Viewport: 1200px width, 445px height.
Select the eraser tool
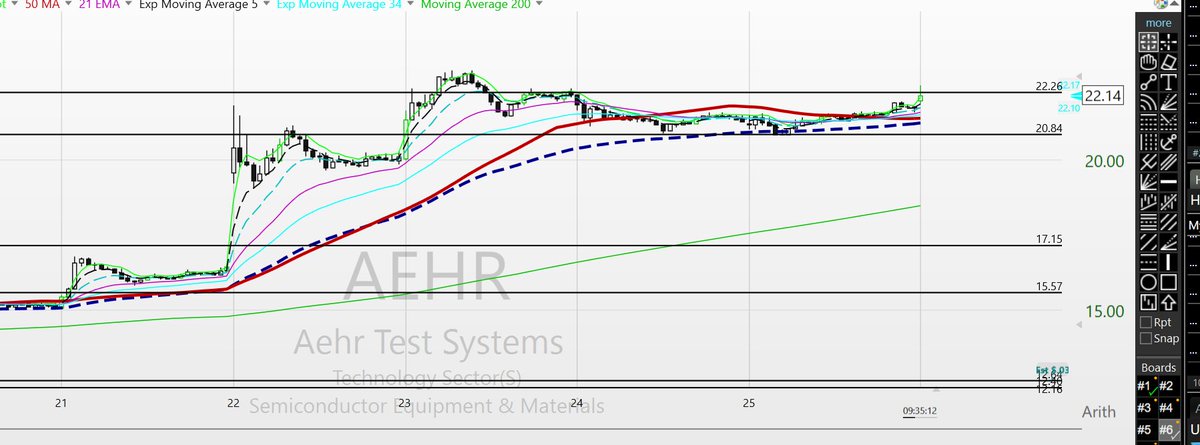tap(1169, 62)
